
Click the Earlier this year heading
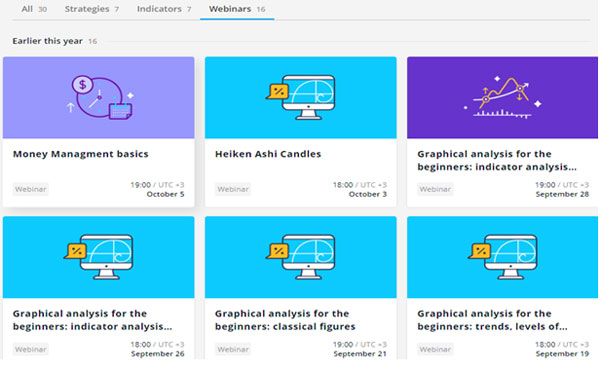pyautogui.click(x=47, y=41)
